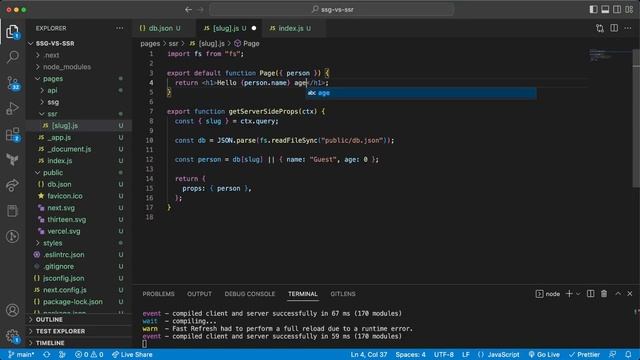Maximize the panel with up chevron
Viewport: 640px width, 360px height.
point(618,294)
